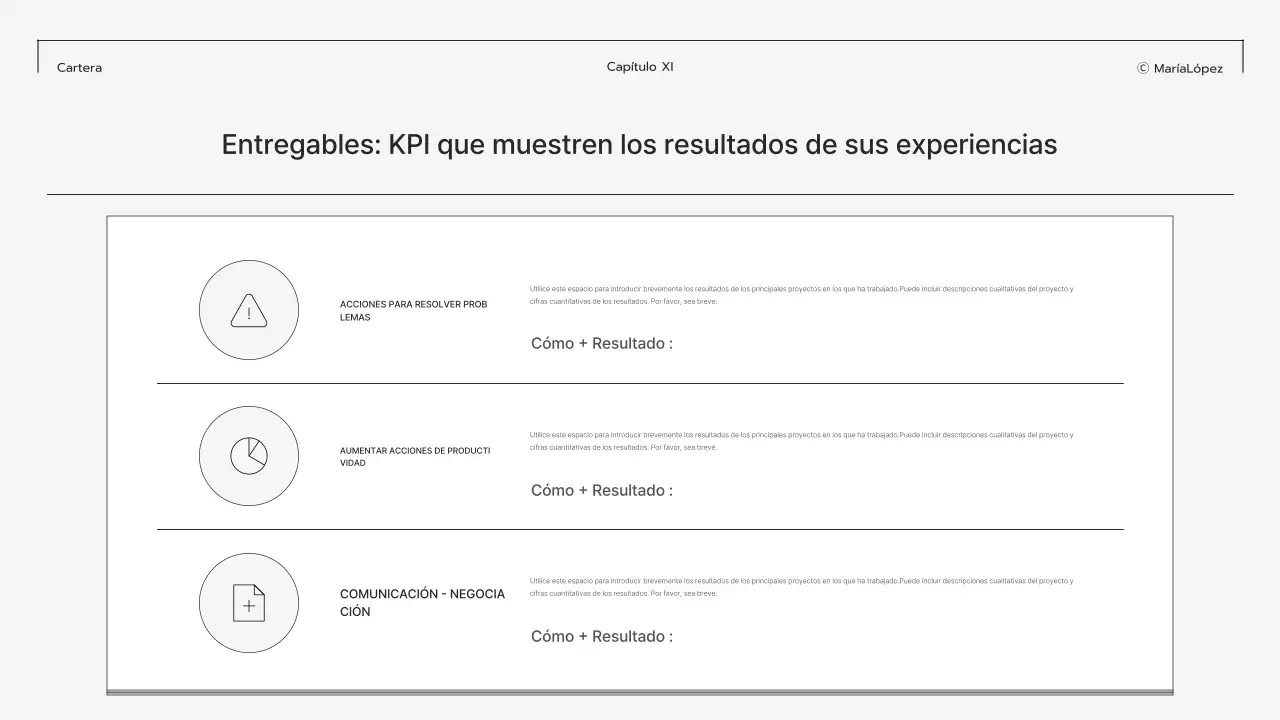Select the productivity chart circle icon

click(x=249, y=455)
